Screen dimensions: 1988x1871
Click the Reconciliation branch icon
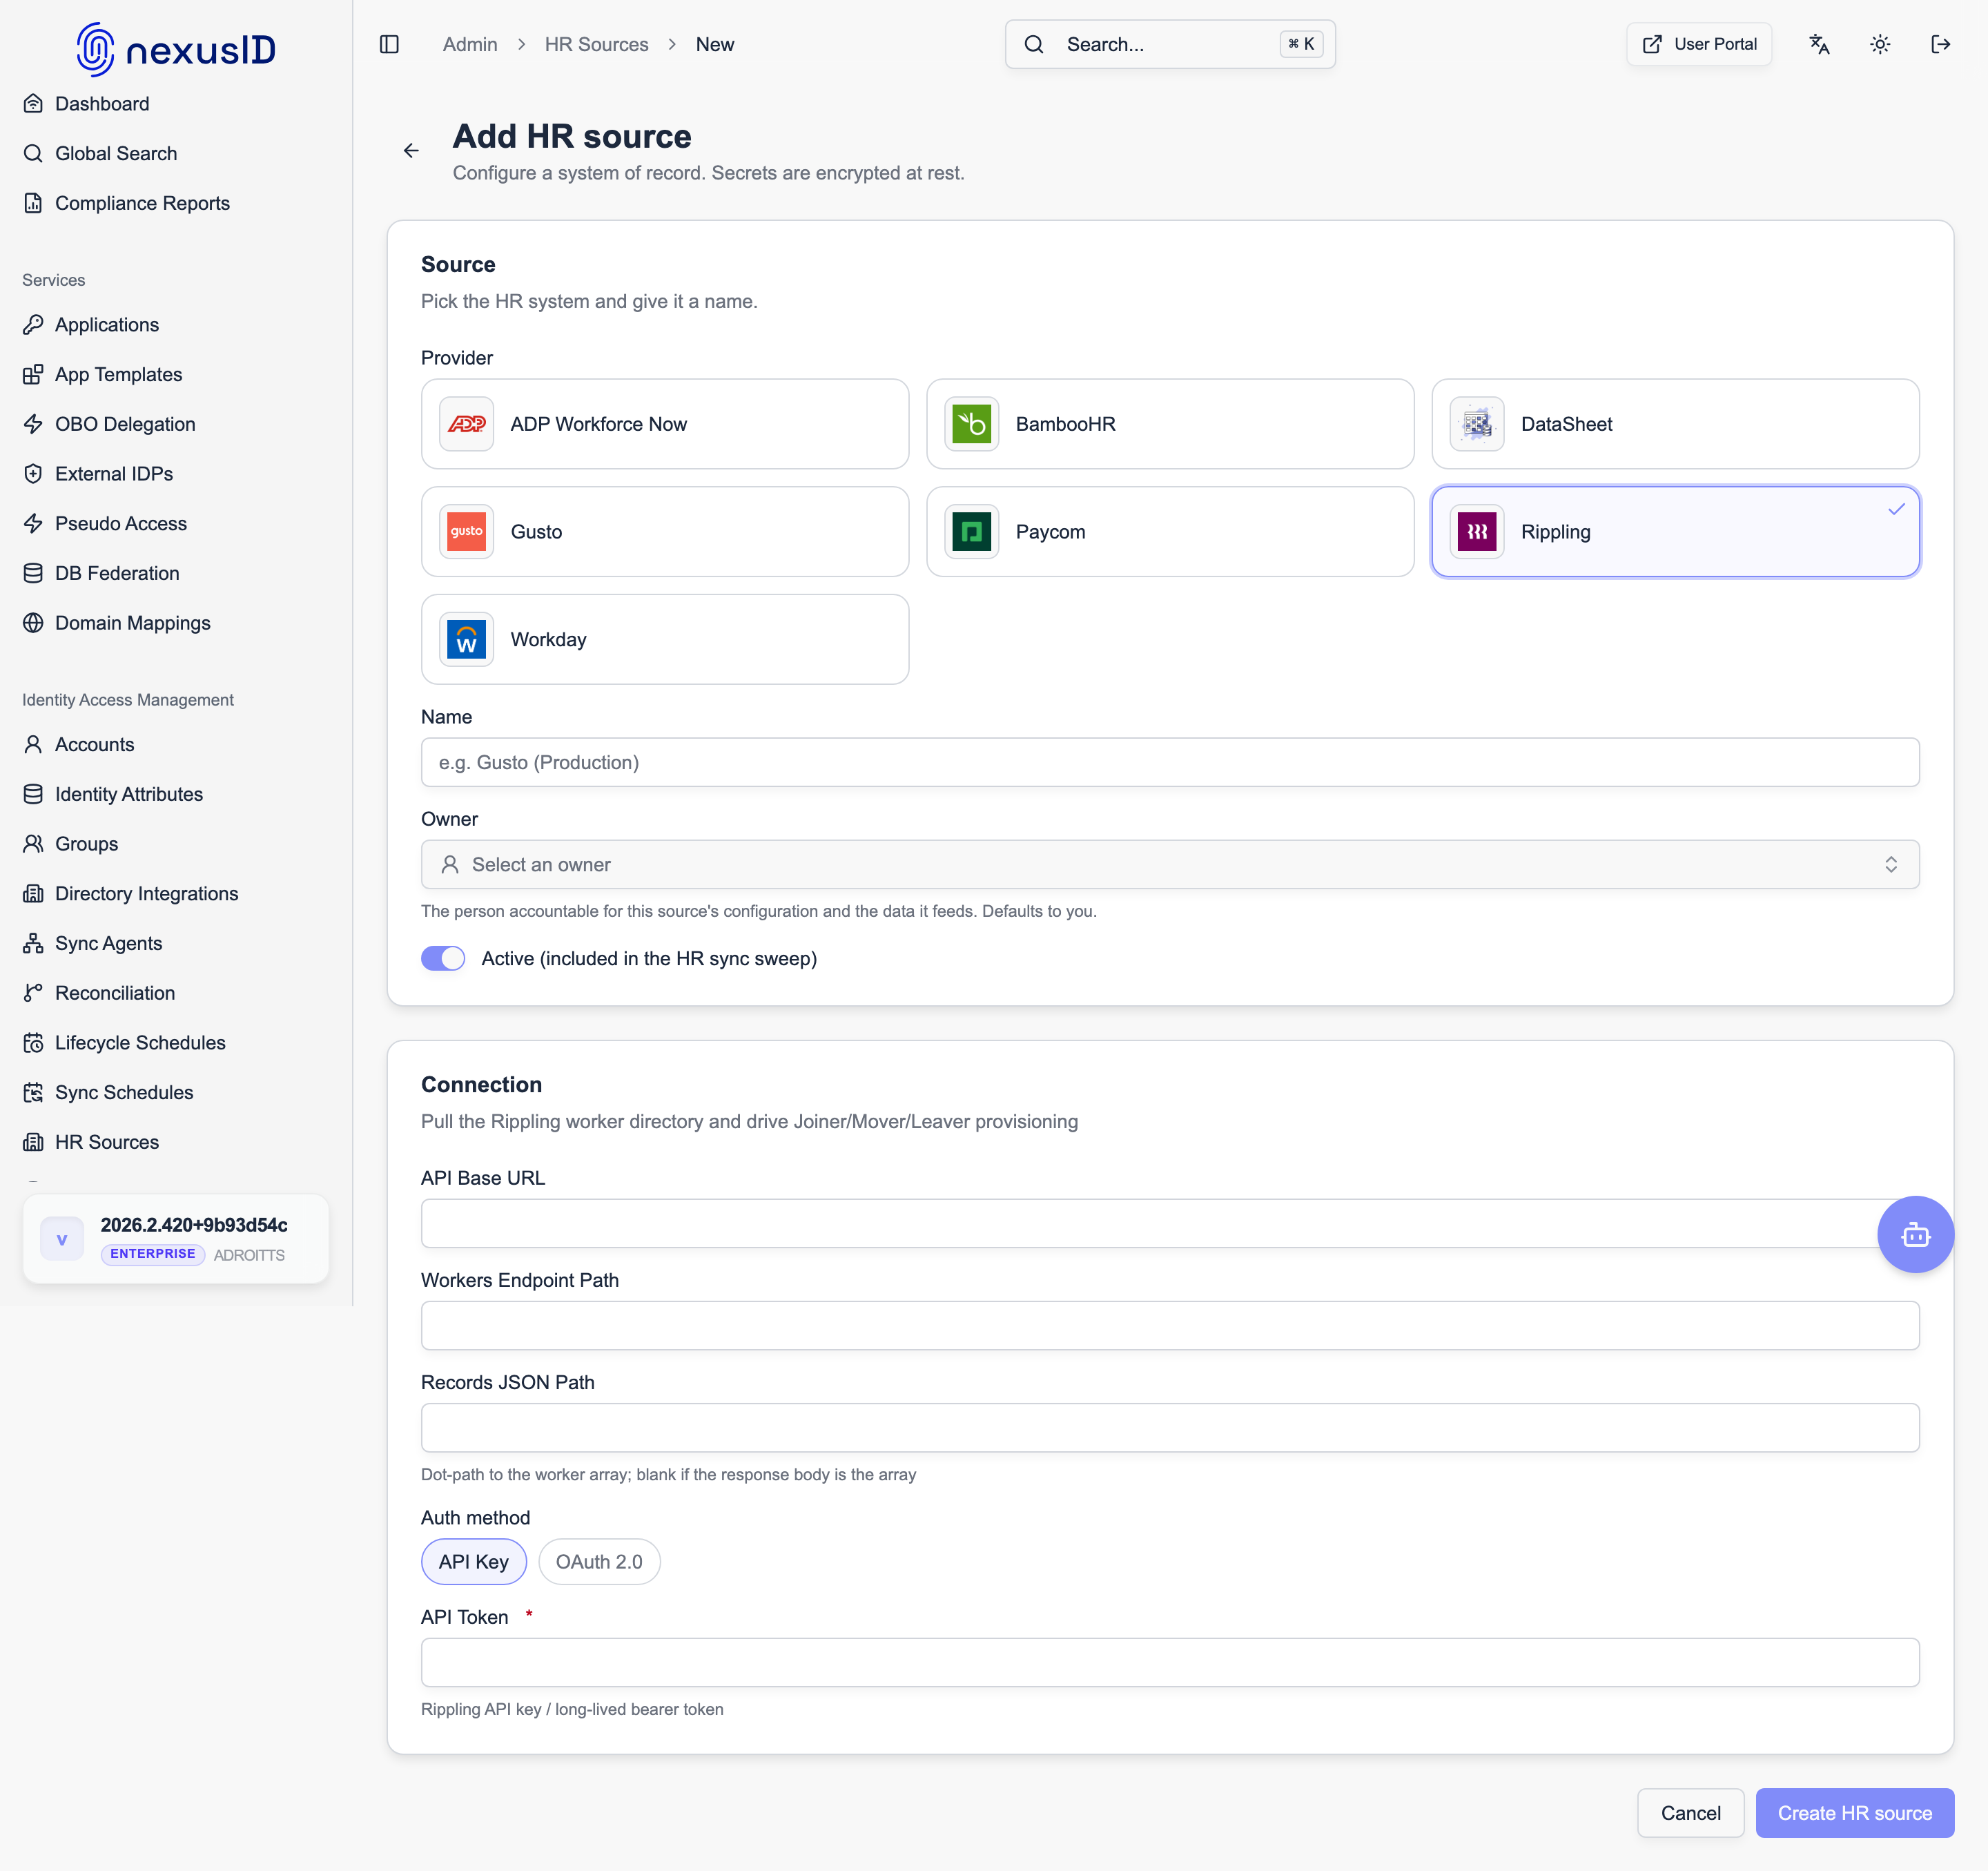point(33,993)
